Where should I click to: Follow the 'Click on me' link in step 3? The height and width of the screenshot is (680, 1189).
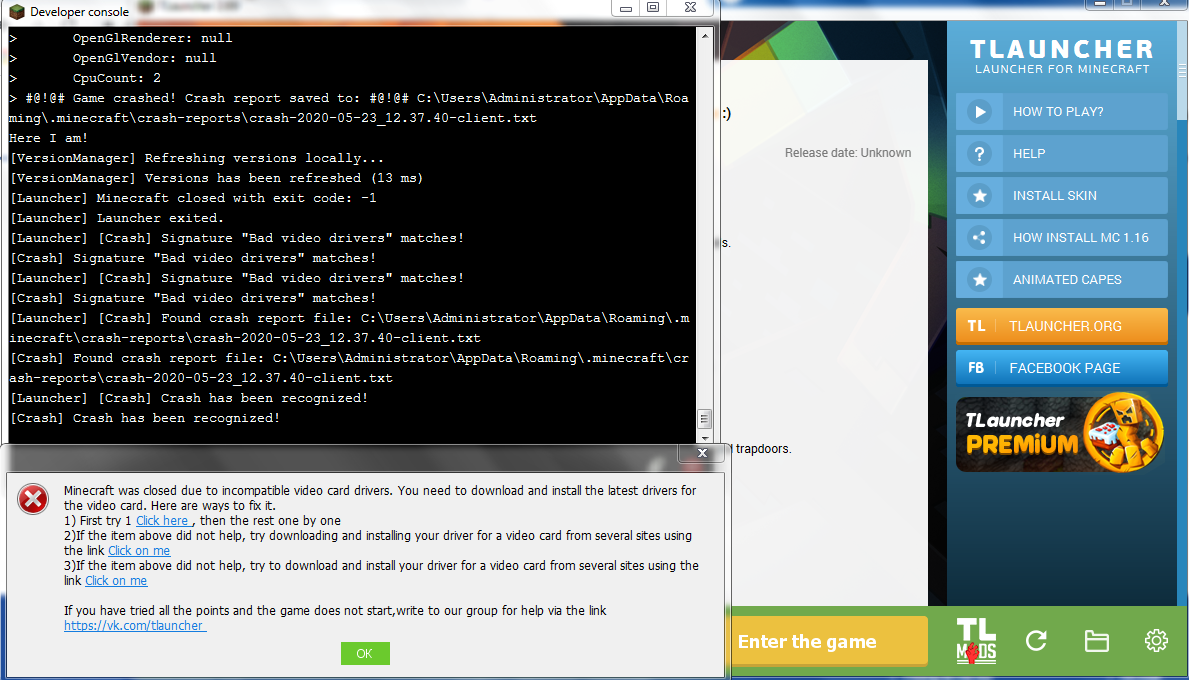(x=116, y=581)
